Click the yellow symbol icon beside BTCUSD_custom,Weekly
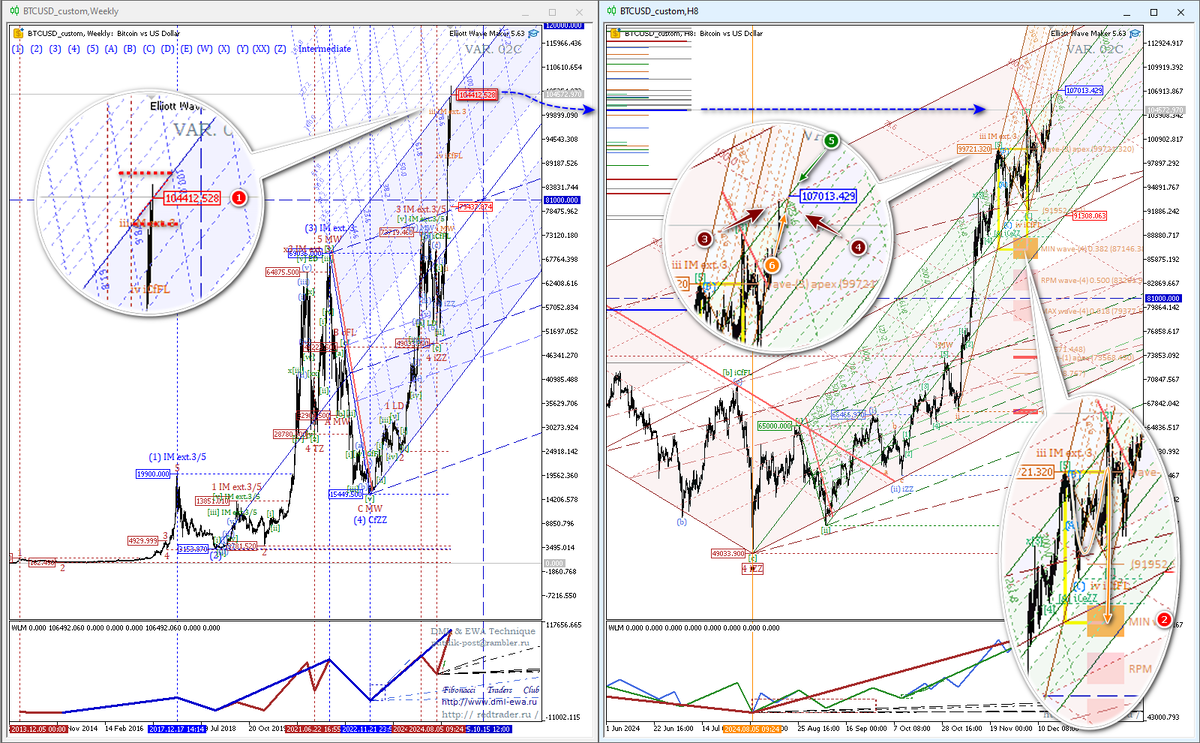Image resolution: width=1200 pixels, height=743 pixels. (x=18, y=33)
